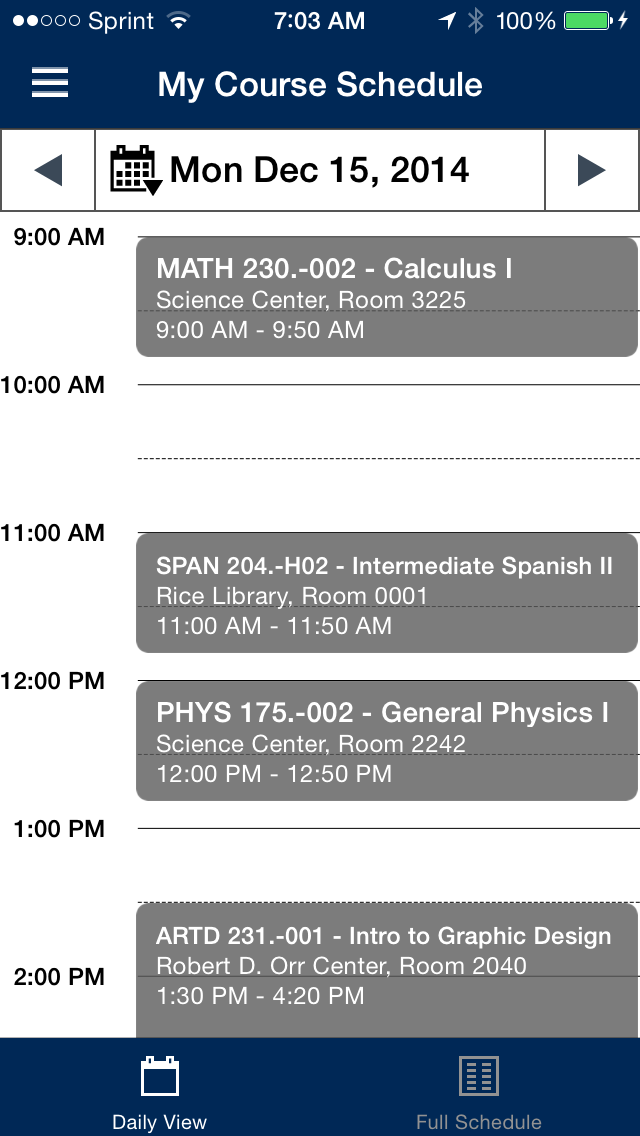Screen dimensions: 640x1136
Task: Tap the Daily View calendar icon
Action: (159, 1077)
